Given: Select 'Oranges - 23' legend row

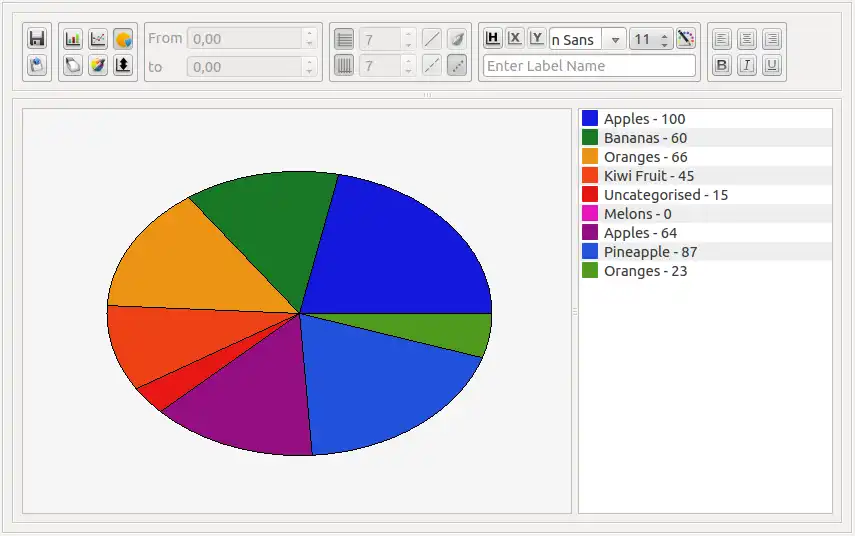Looking at the screenshot, I should click(706, 271).
